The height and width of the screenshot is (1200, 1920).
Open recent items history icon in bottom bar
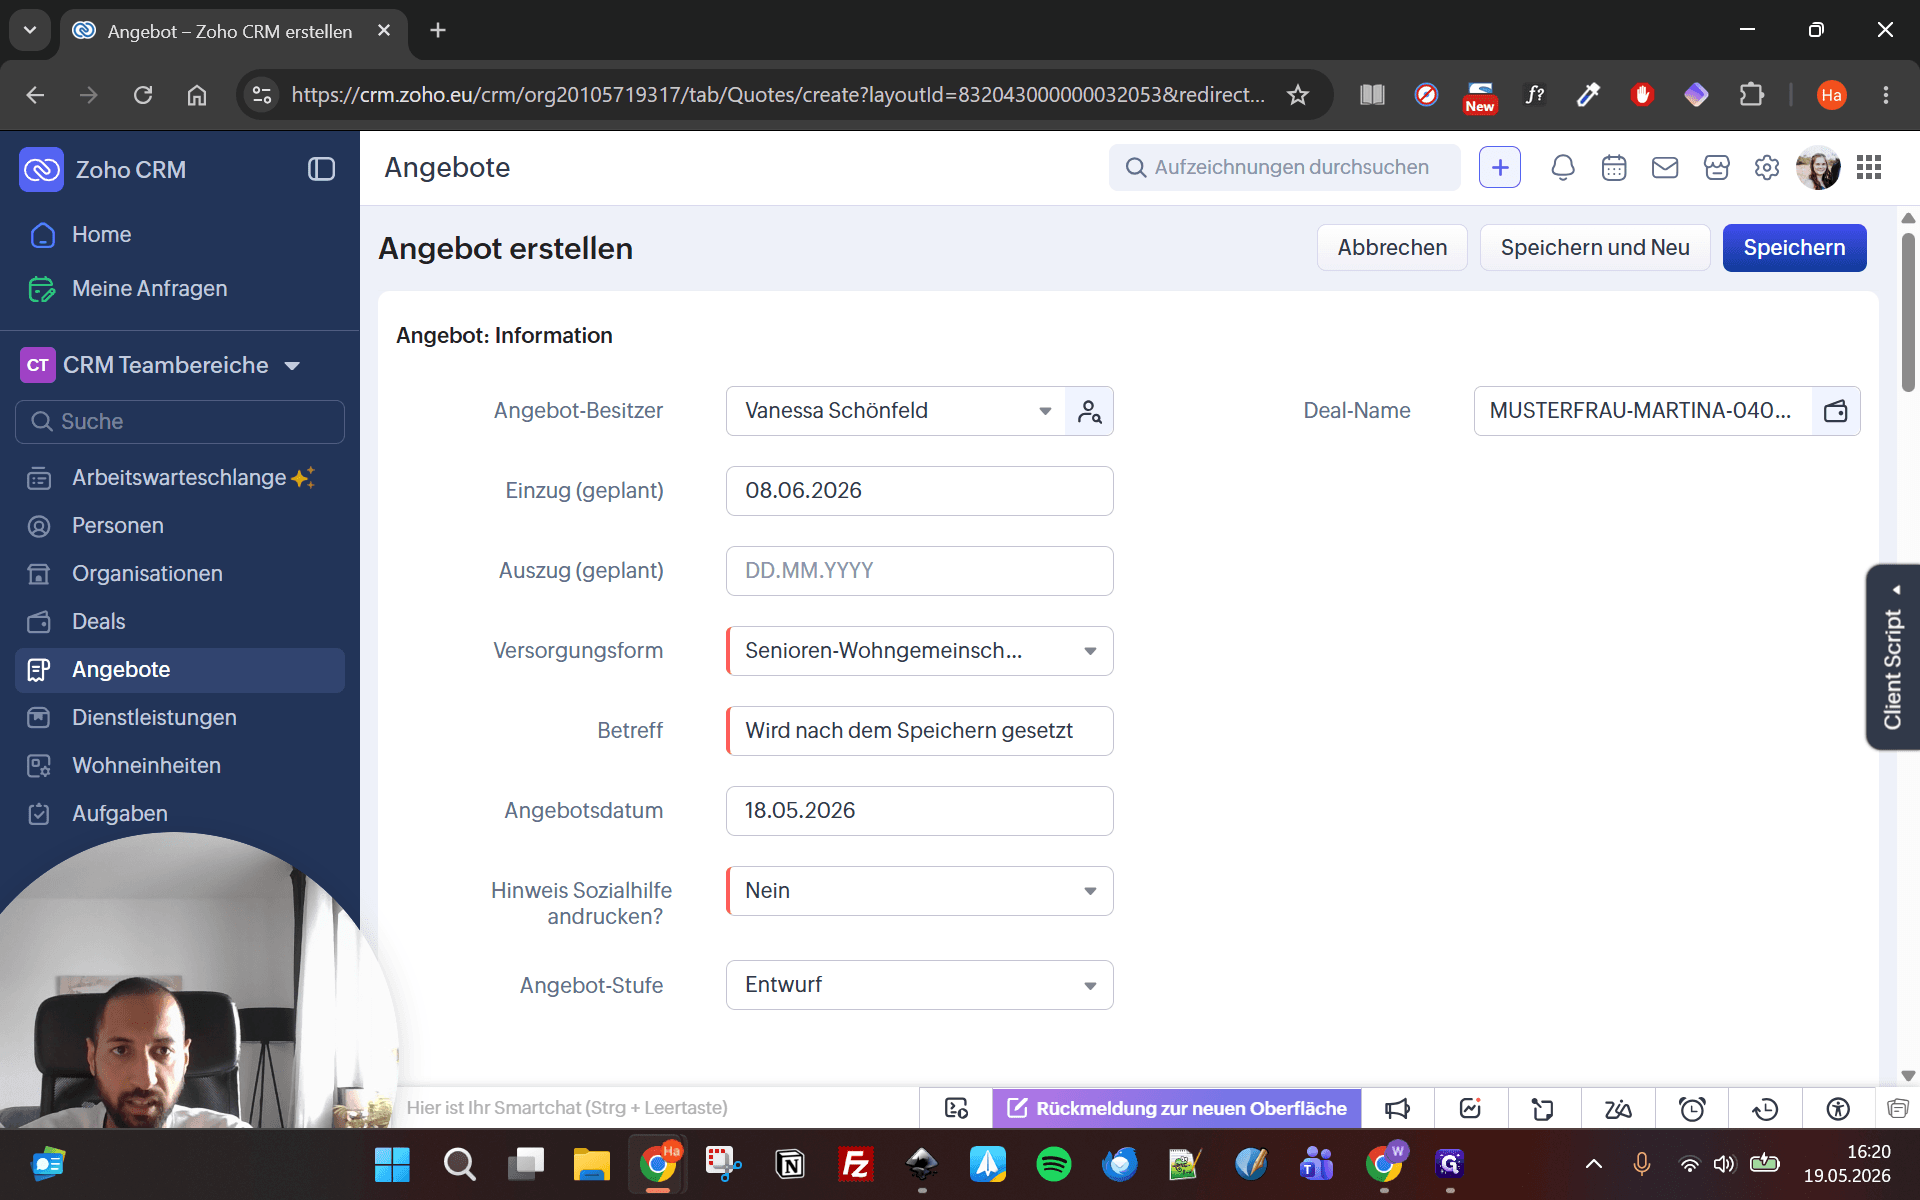(x=1765, y=1108)
